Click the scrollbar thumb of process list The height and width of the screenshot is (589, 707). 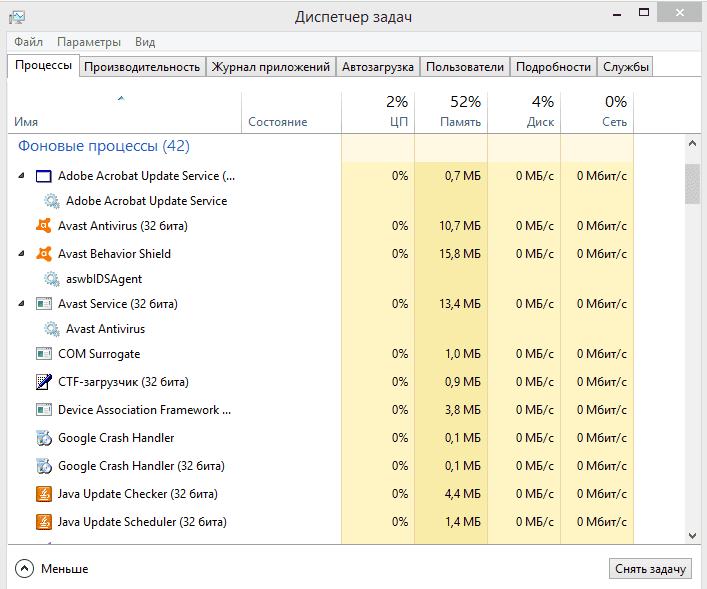pyautogui.click(x=692, y=184)
